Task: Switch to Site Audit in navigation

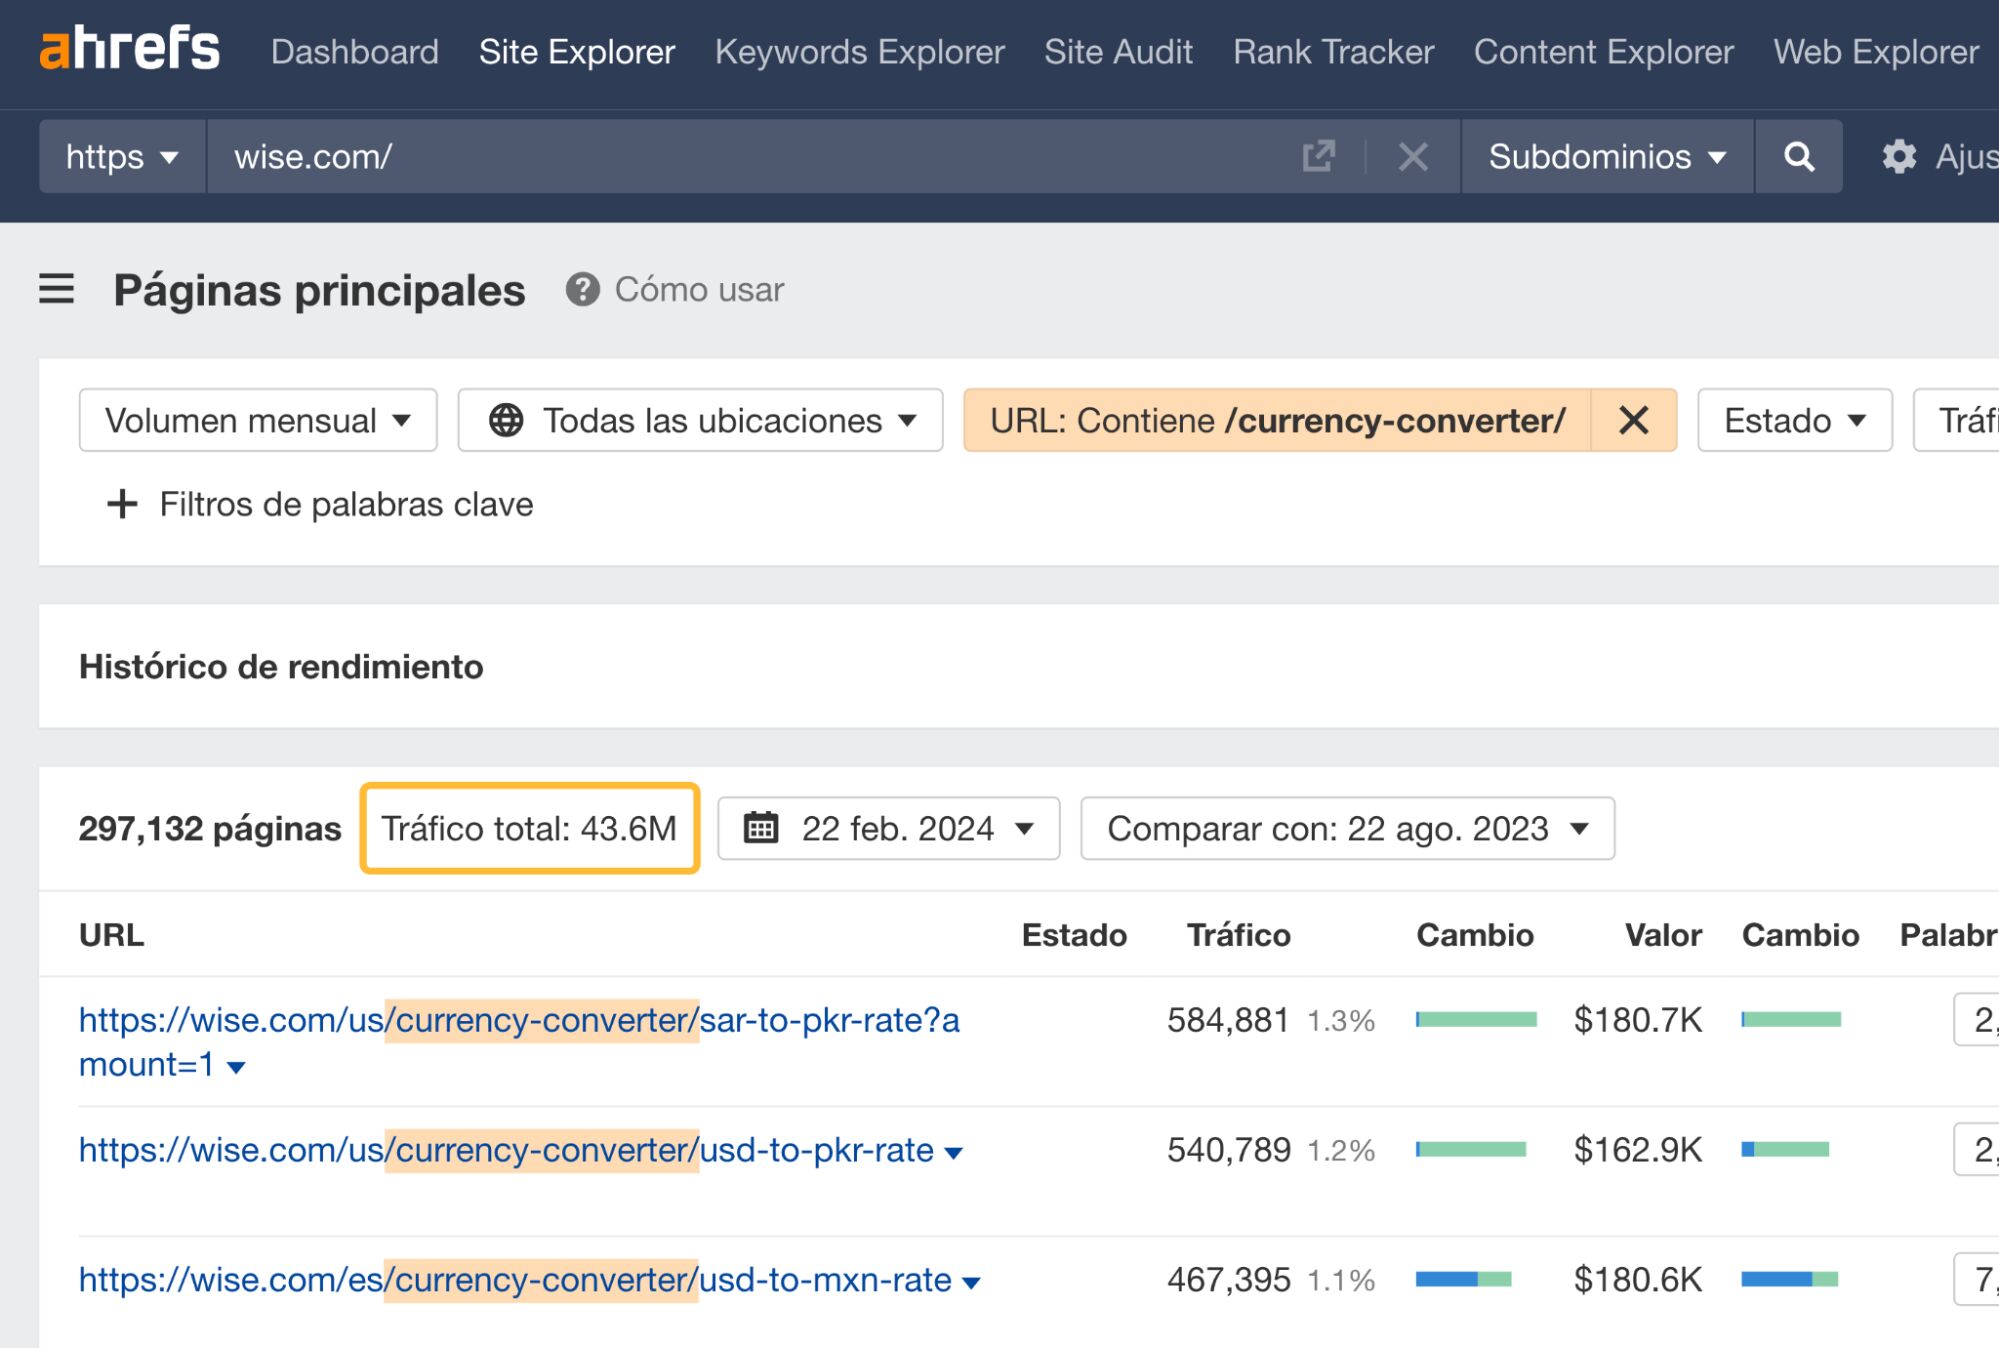Action: coord(1118,52)
